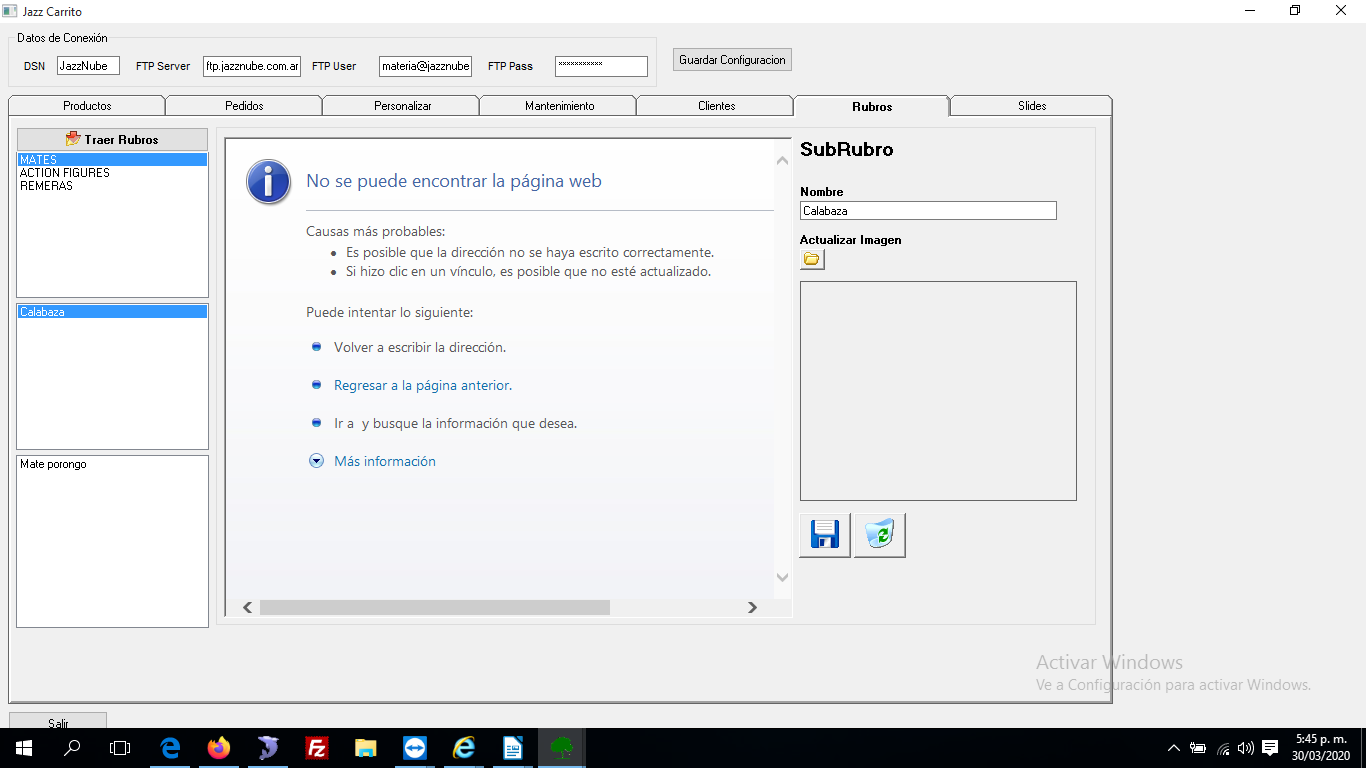
Task: Launch Firefox from the taskbar
Action: 219,747
